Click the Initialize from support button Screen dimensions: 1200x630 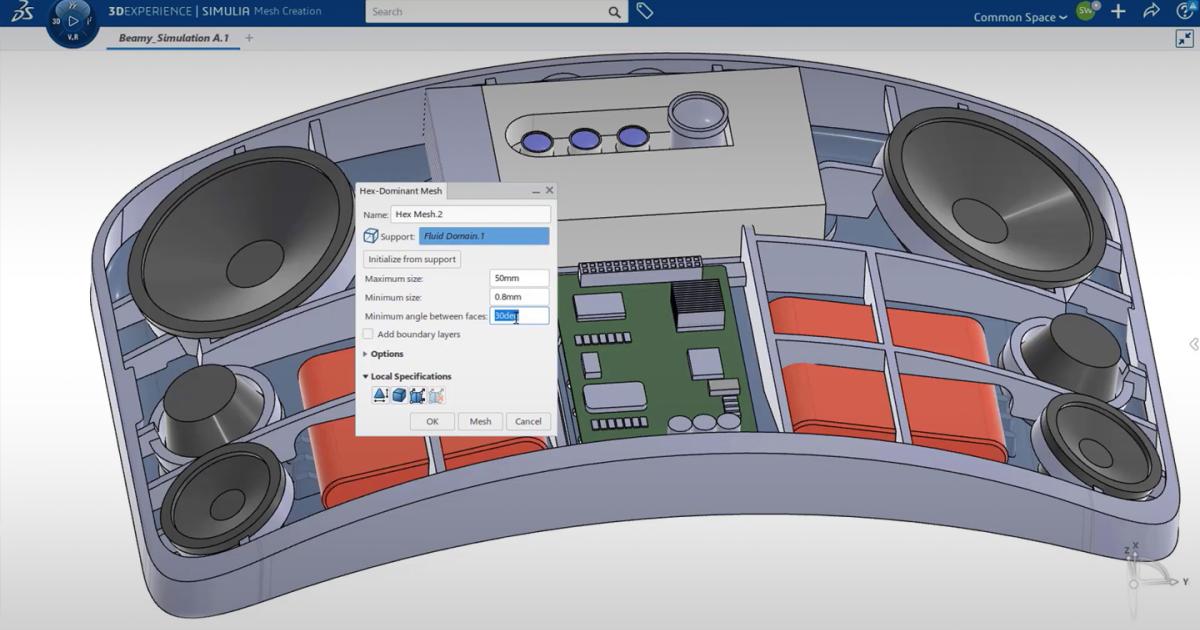click(411, 259)
